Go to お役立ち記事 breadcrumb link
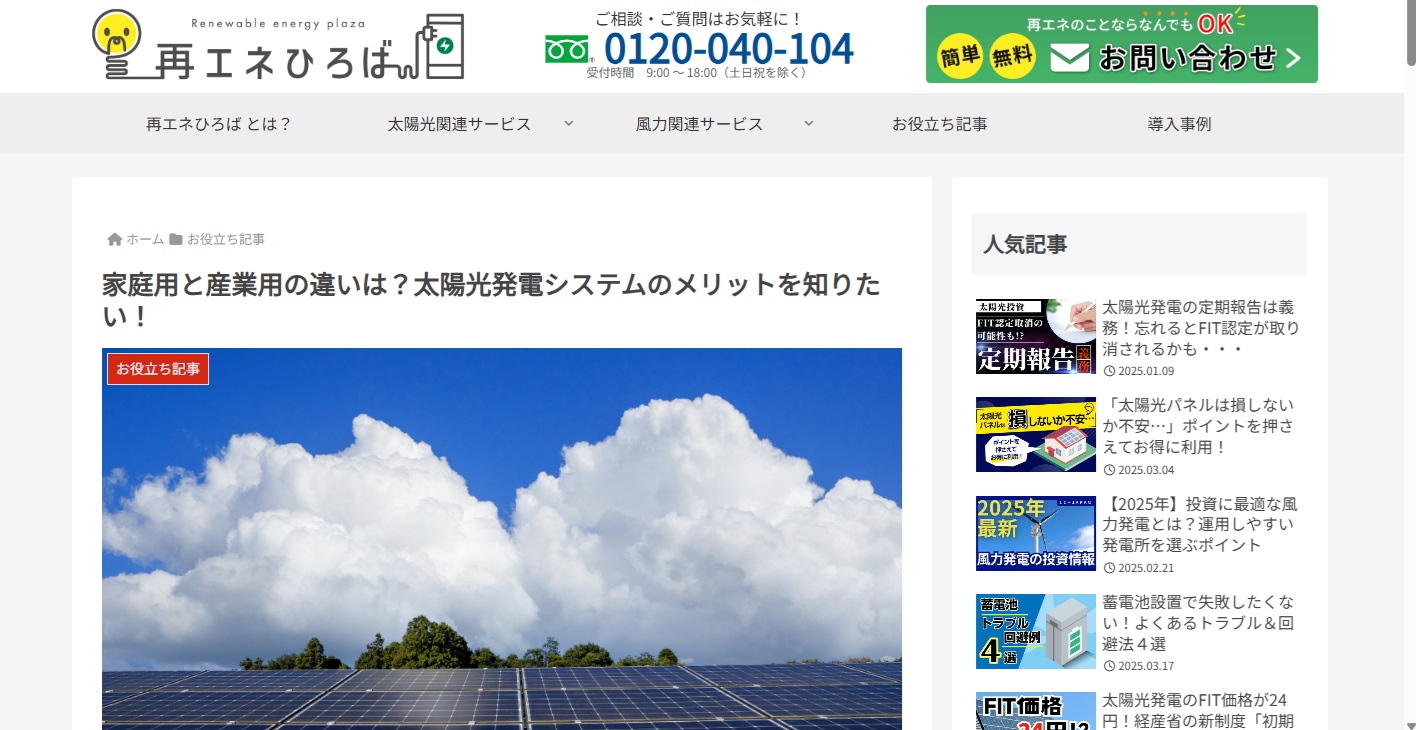 tap(226, 239)
